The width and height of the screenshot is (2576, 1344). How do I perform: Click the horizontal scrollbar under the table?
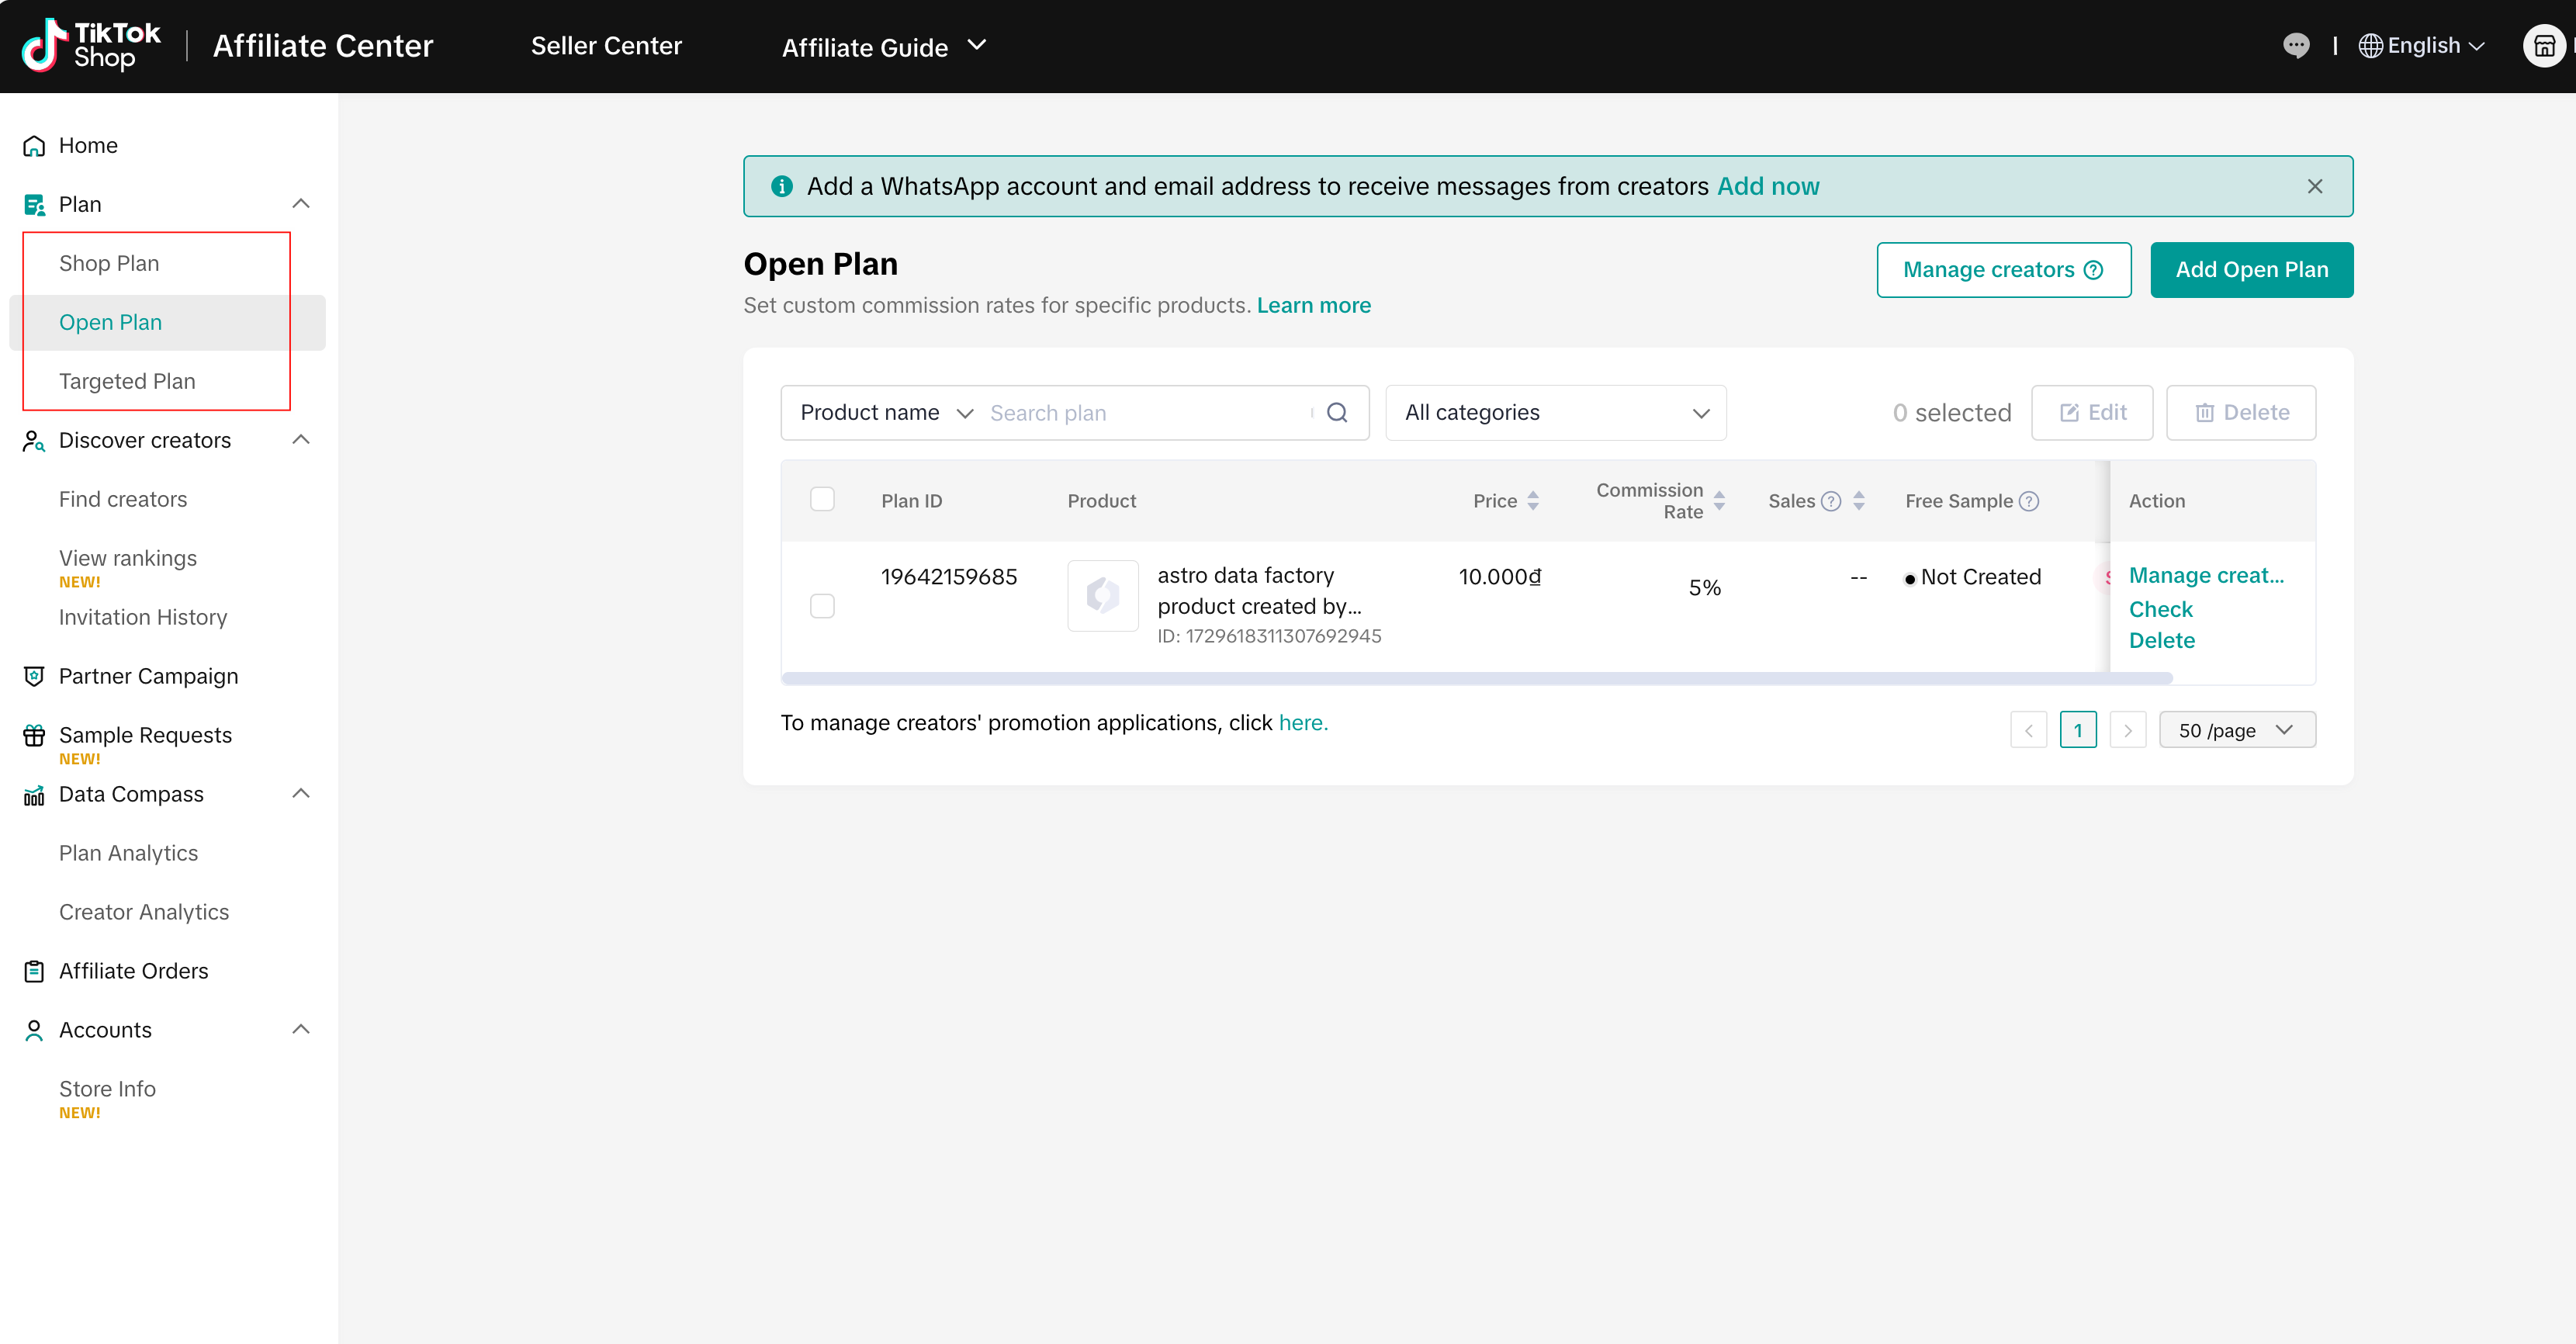1476,679
